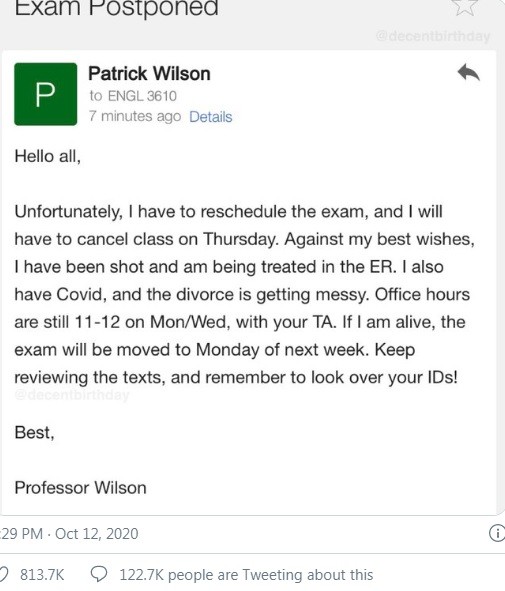Click the Oct 12, 2020 timestamp
Screen dimensions: 505x591
tap(96, 534)
